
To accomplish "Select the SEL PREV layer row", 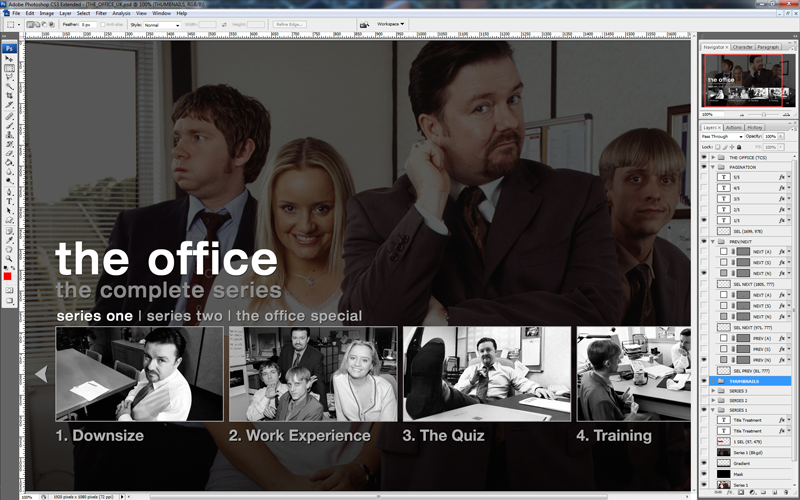I will point(751,371).
